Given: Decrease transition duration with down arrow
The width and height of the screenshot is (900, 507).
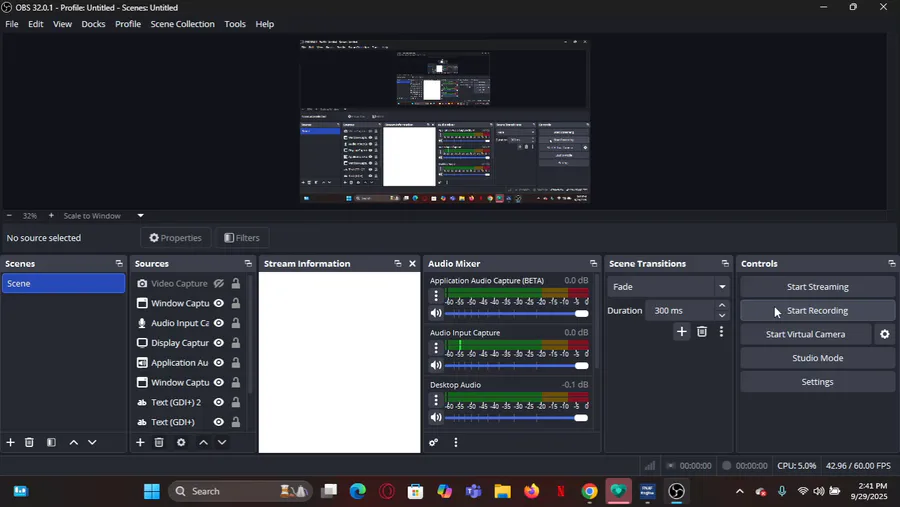Looking at the screenshot, I should [722, 315].
